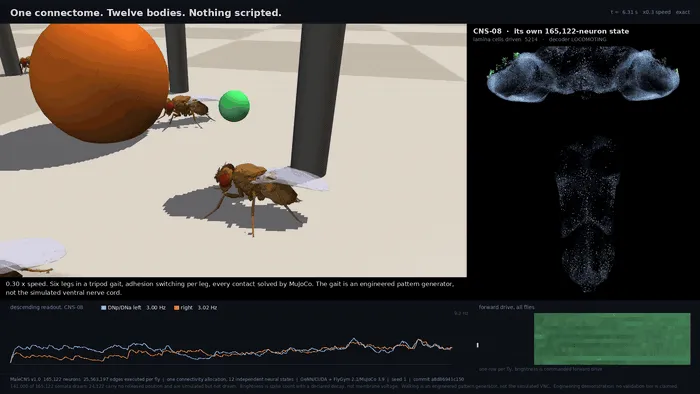Click the white marker left of the heatmap
This screenshot has width=700, height=394.
tap(477, 345)
